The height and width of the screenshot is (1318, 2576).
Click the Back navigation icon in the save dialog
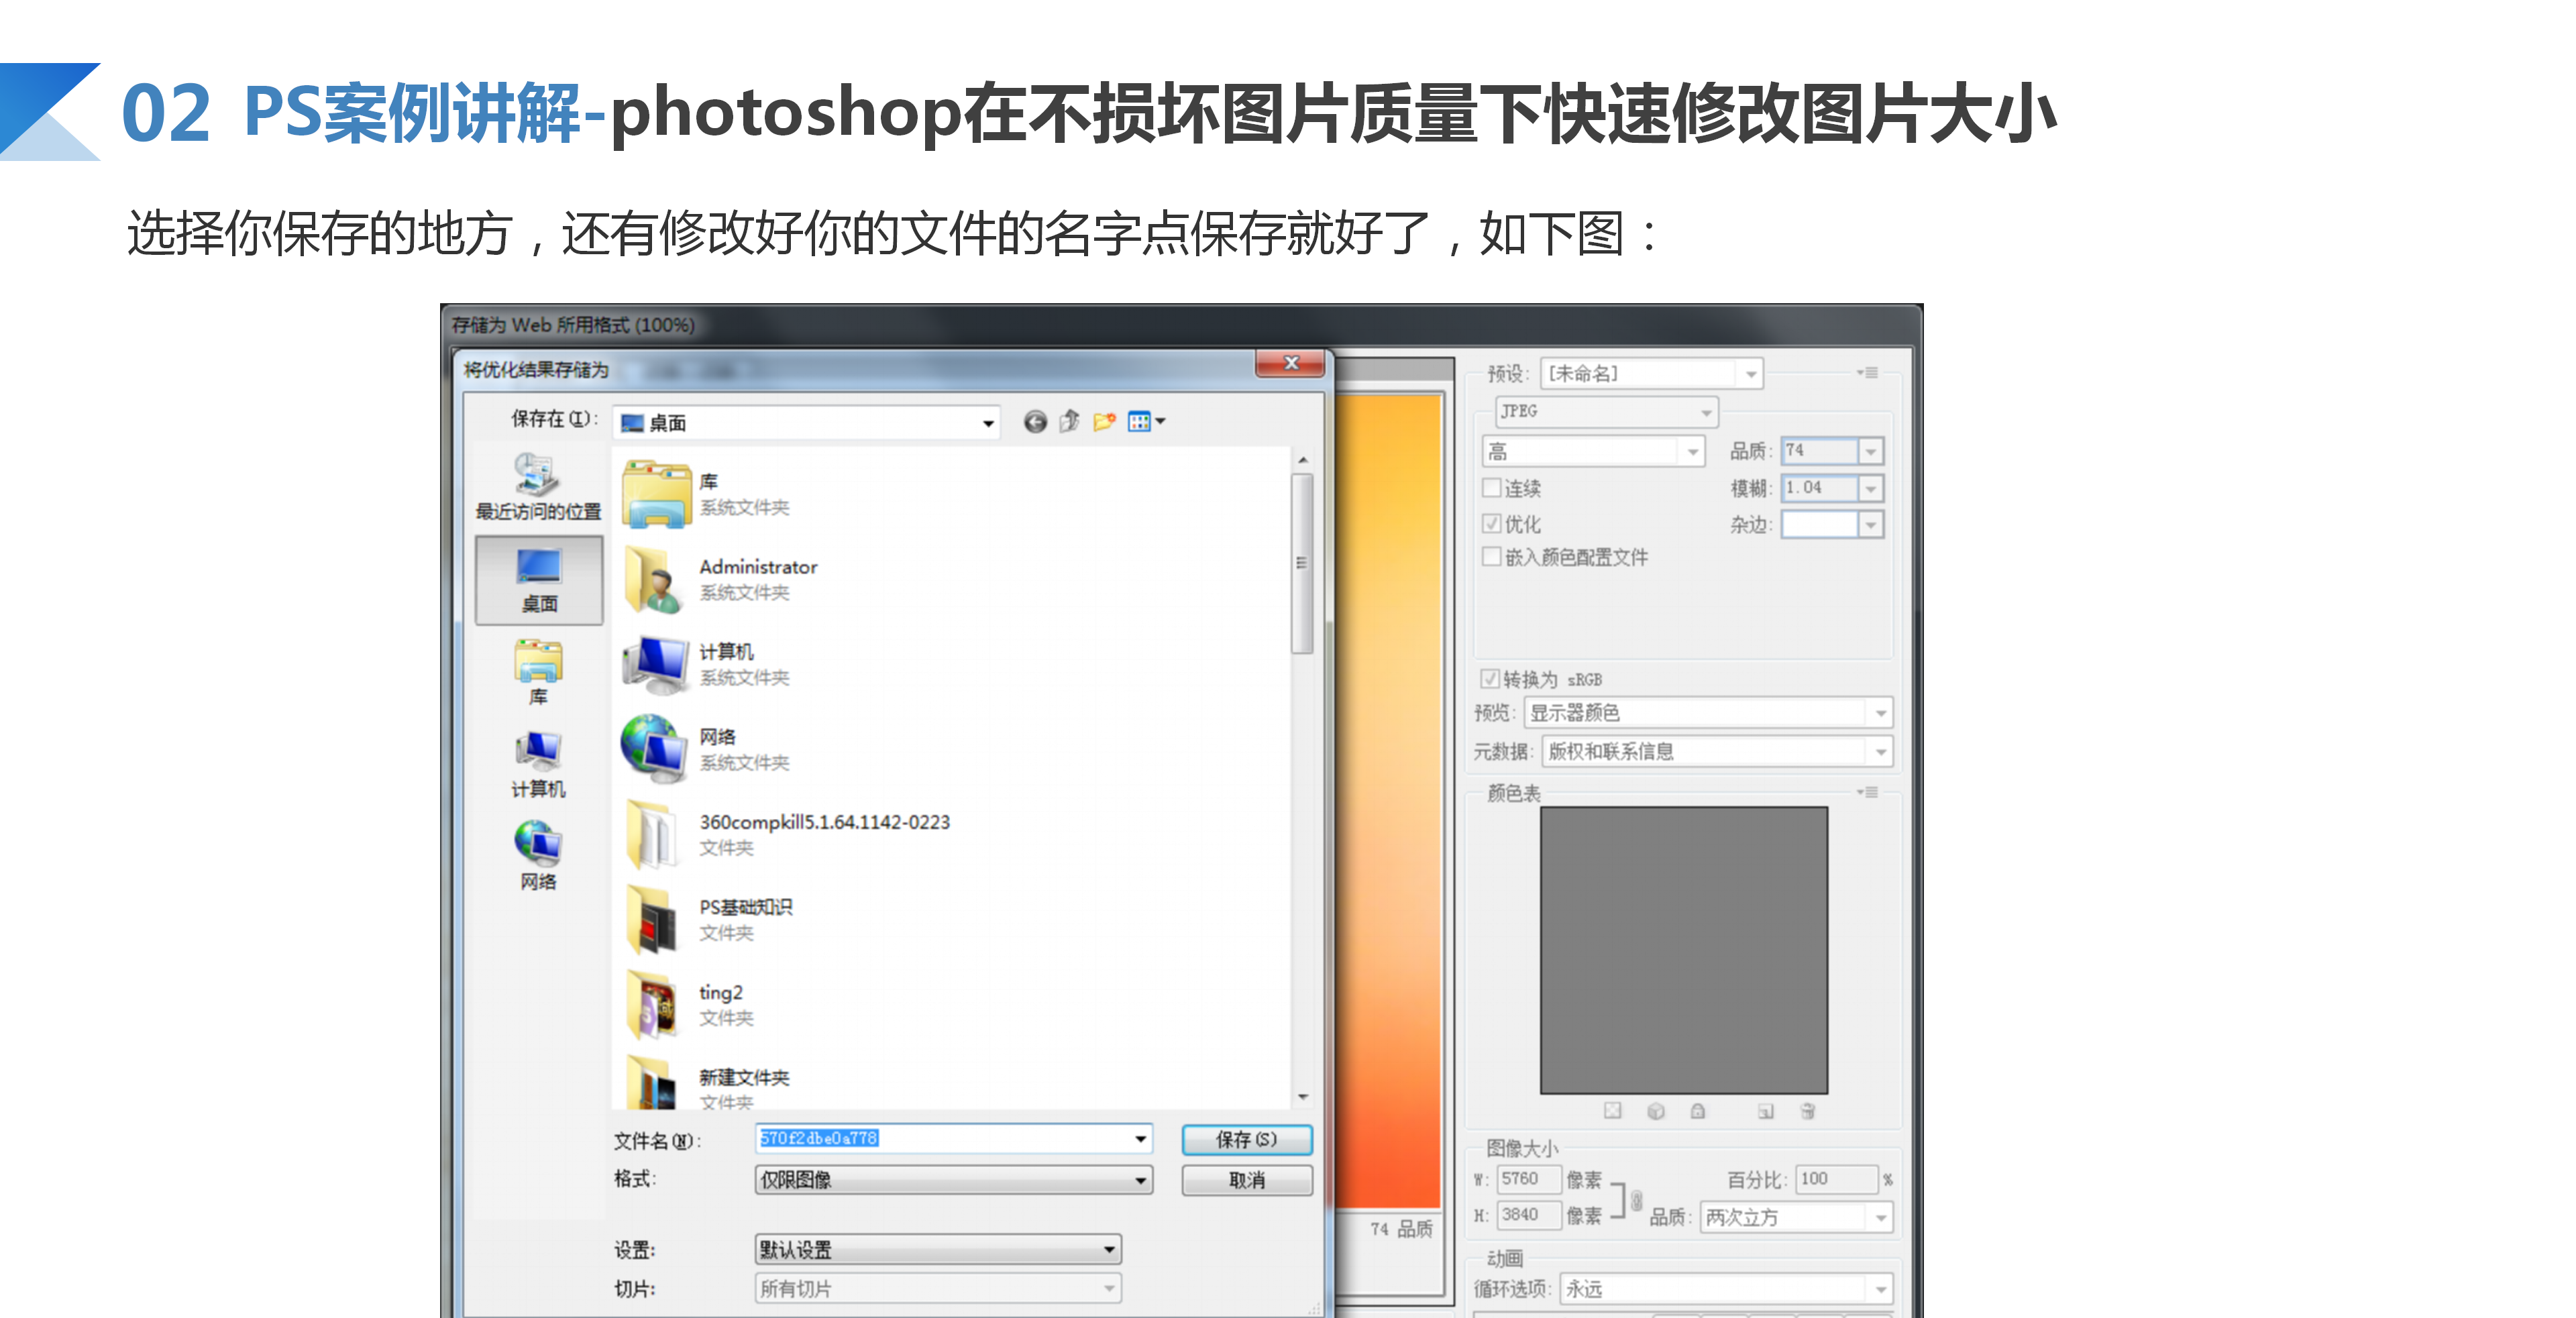tap(1035, 422)
